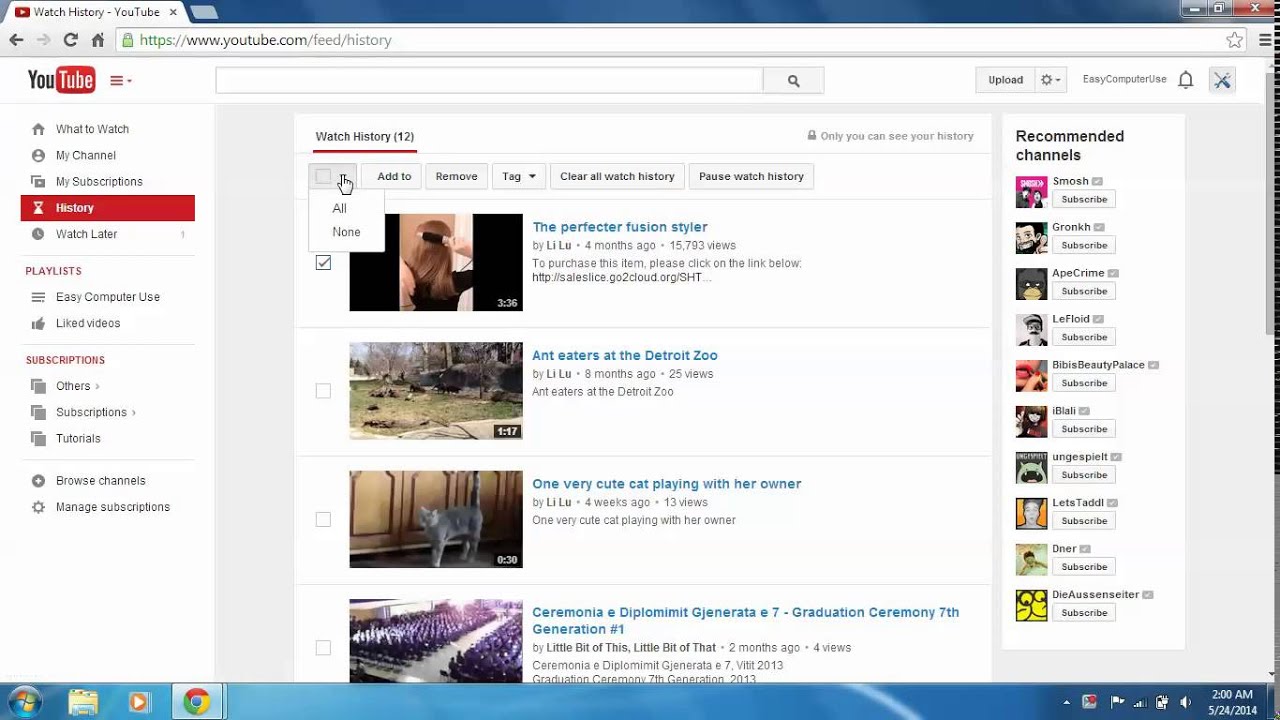
Task: Click the volume speaker tray icon
Action: click(x=1185, y=702)
